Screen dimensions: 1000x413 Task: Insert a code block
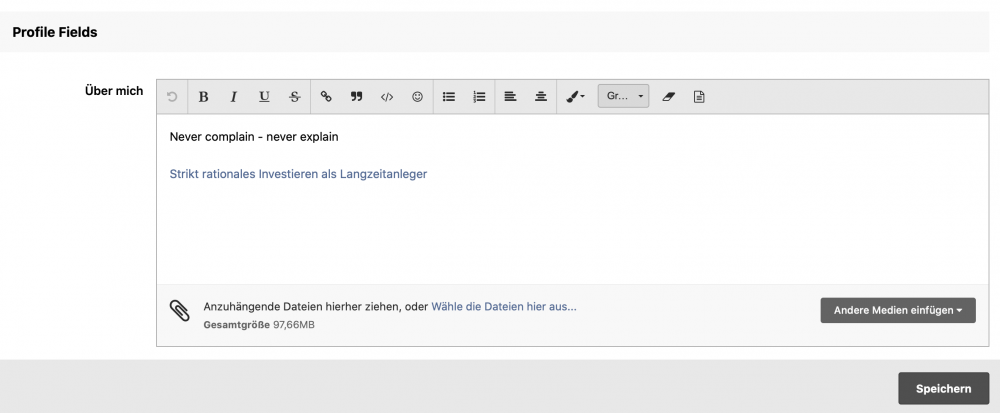387,97
